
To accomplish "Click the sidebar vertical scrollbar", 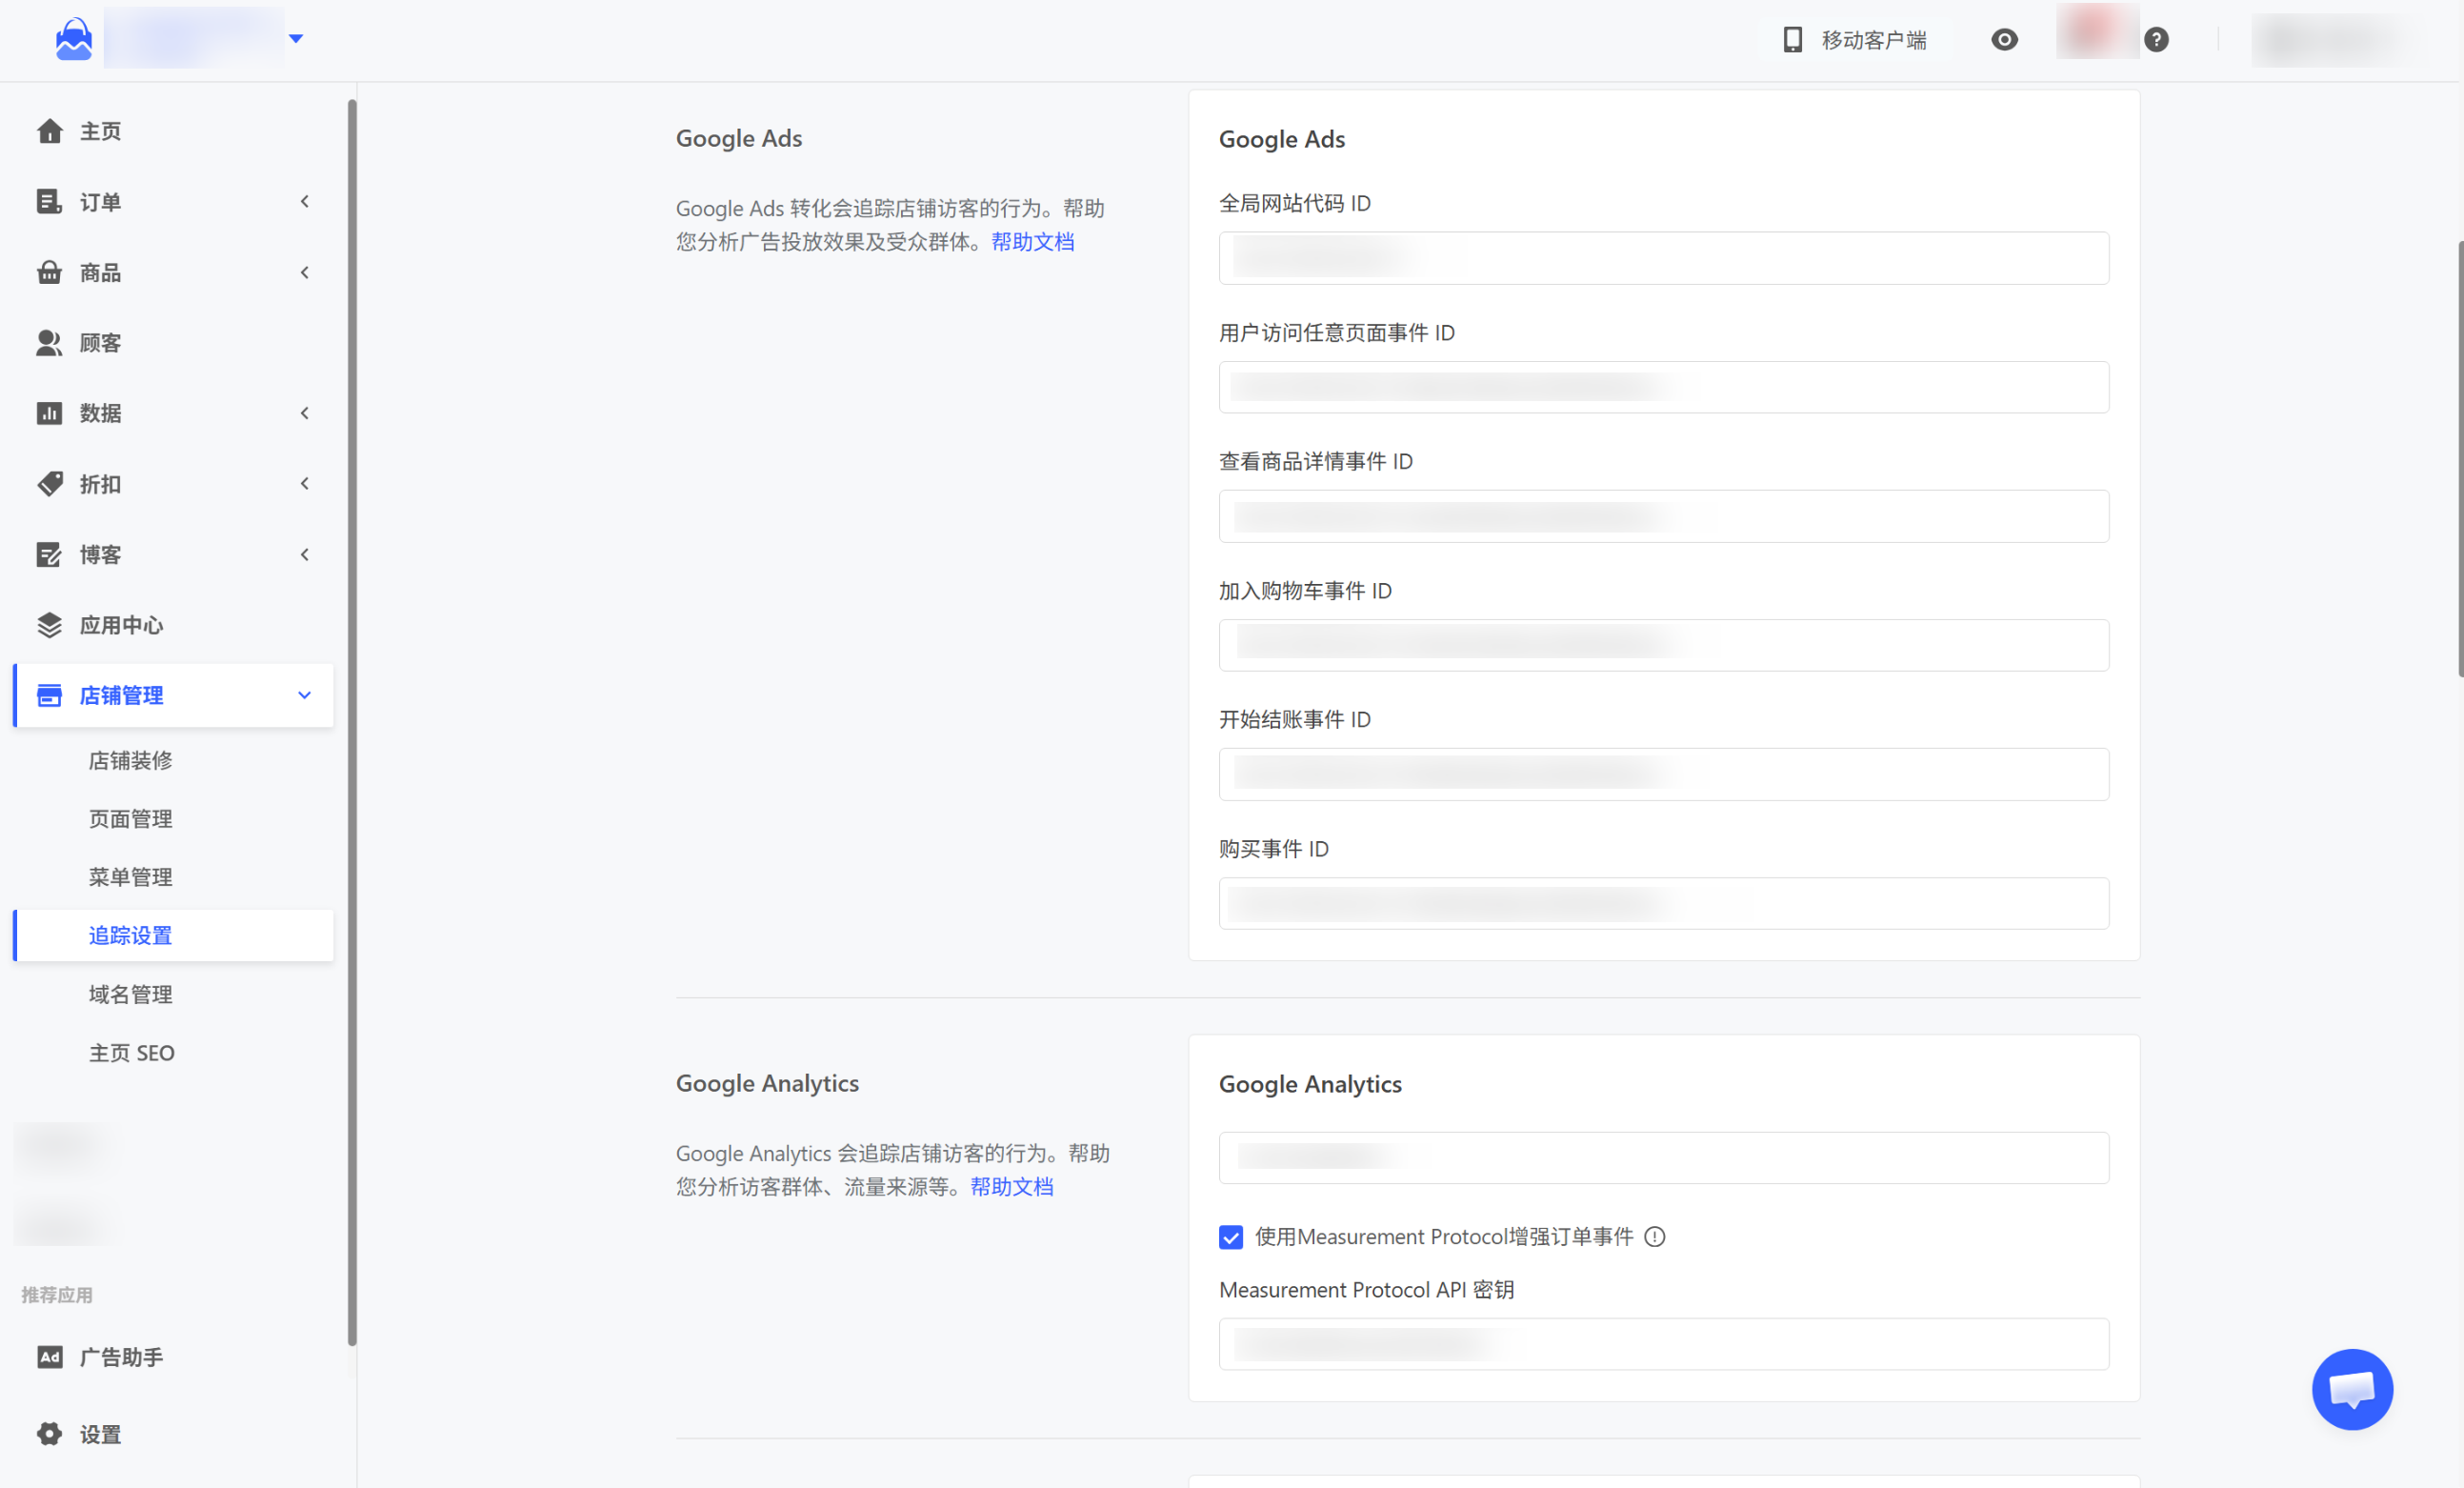I will [352, 722].
